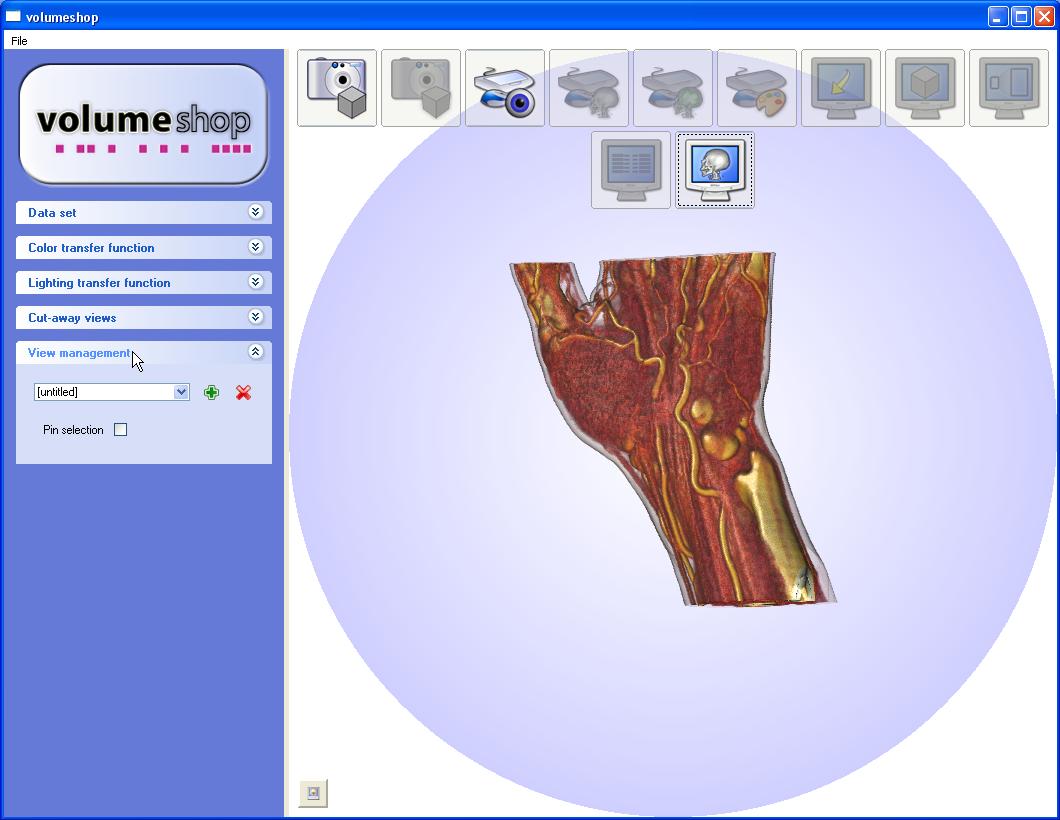
Task: Click the Cut-away views header
Action: pos(144,318)
